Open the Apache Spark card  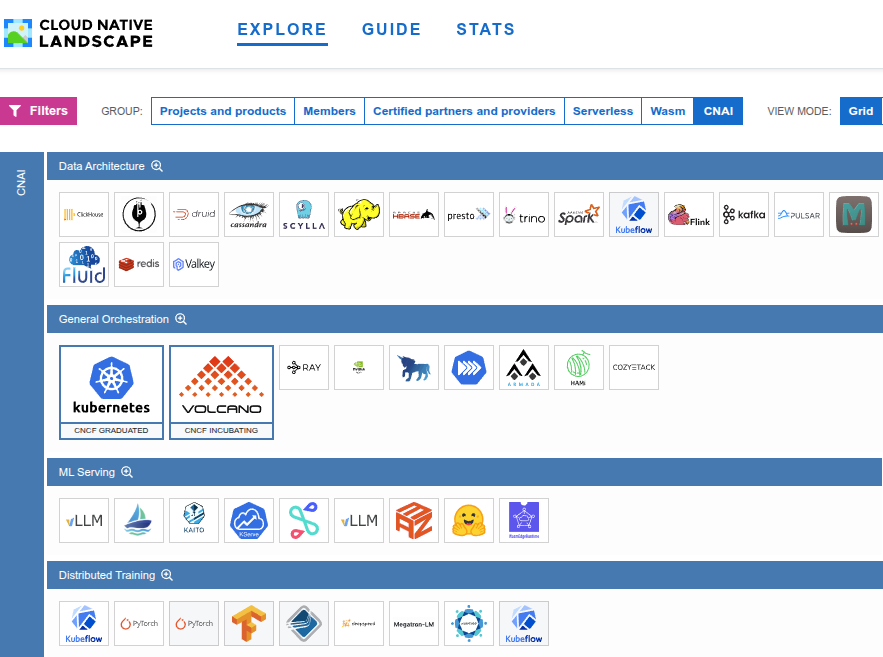click(x=579, y=214)
